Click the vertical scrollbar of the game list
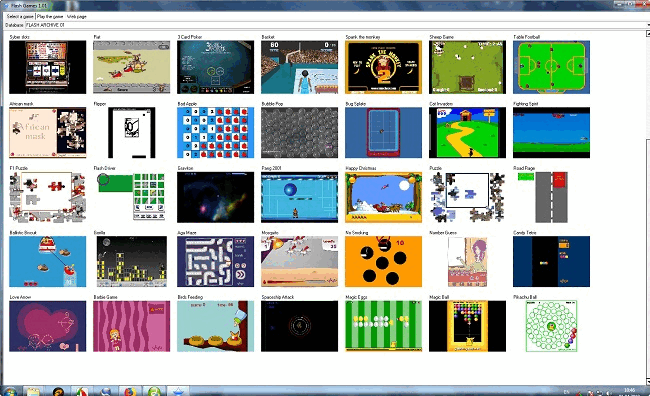This screenshot has height=396, width=650. pyautogui.click(x=648, y=207)
